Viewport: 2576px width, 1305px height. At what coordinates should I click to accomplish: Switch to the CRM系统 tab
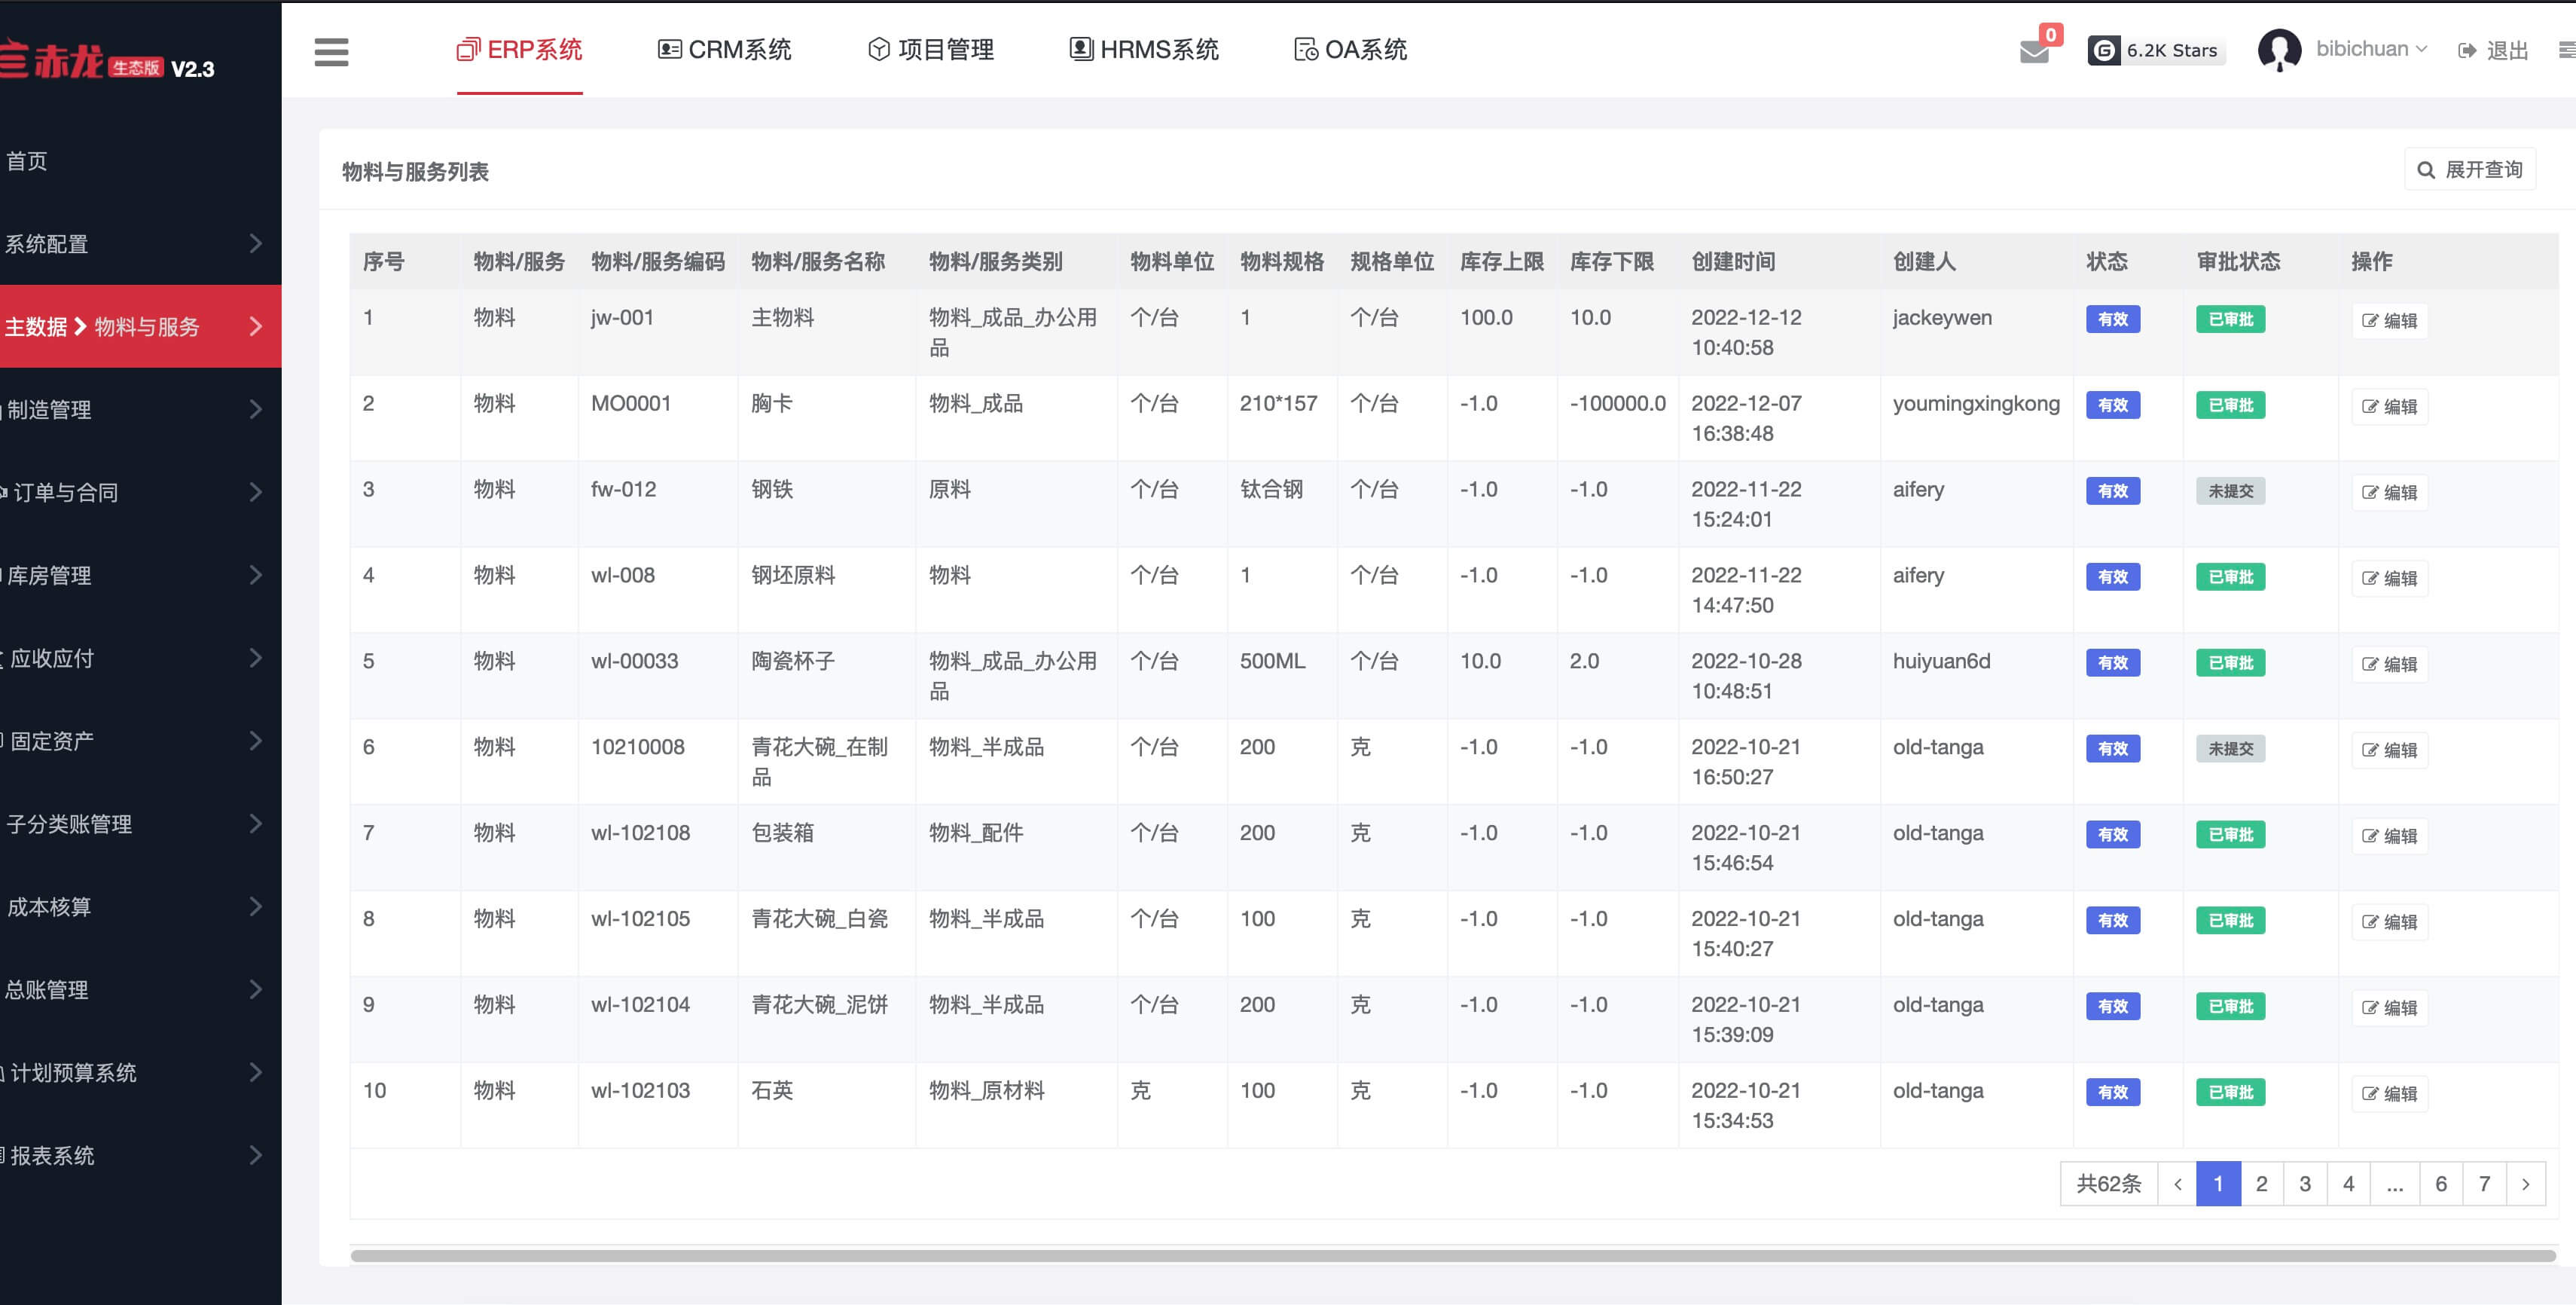tap(724, 49)
